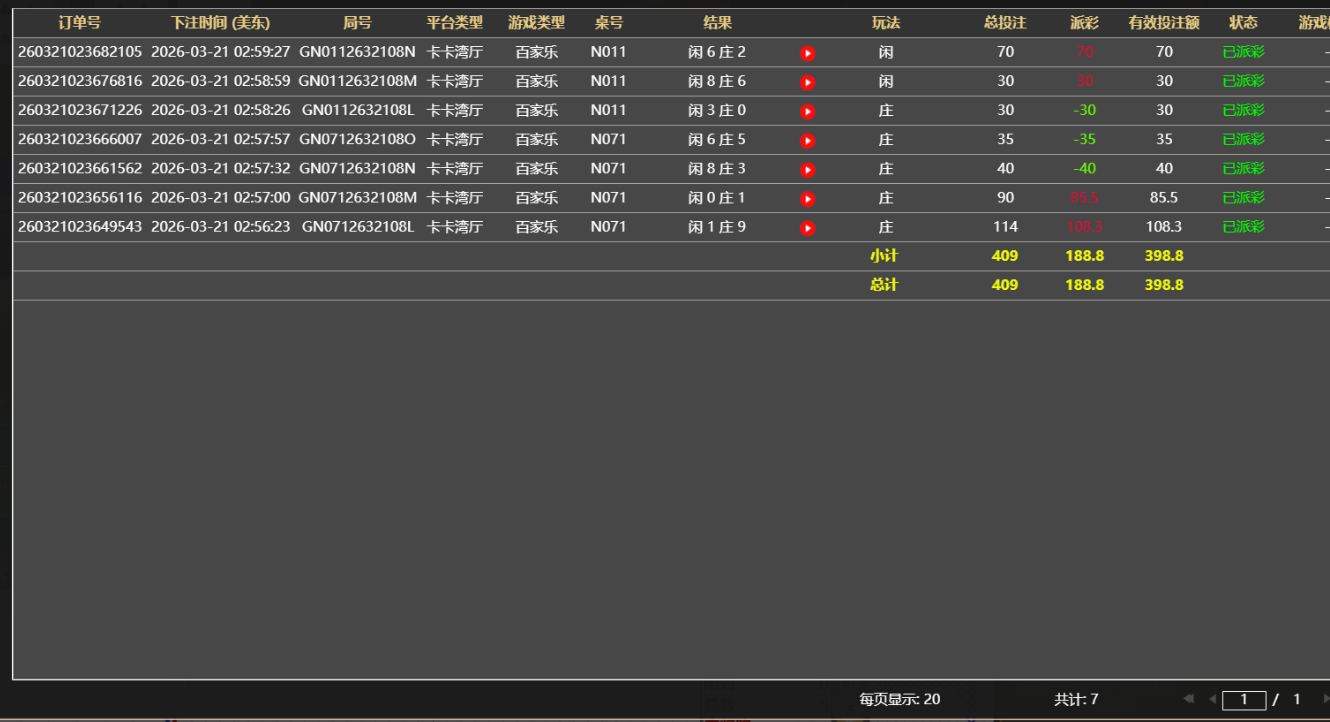Open the video replay for result 闲 8 庄 6

(807, 81)
